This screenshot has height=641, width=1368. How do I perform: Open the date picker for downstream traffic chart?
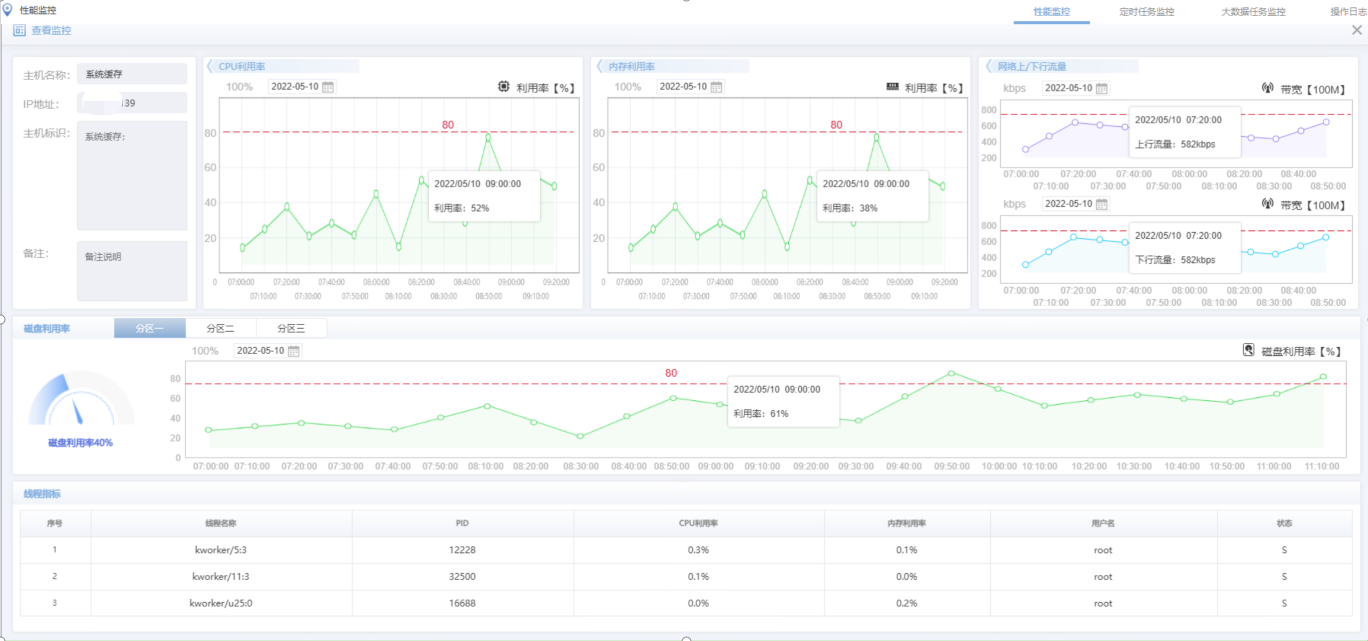pos(1101,204)
